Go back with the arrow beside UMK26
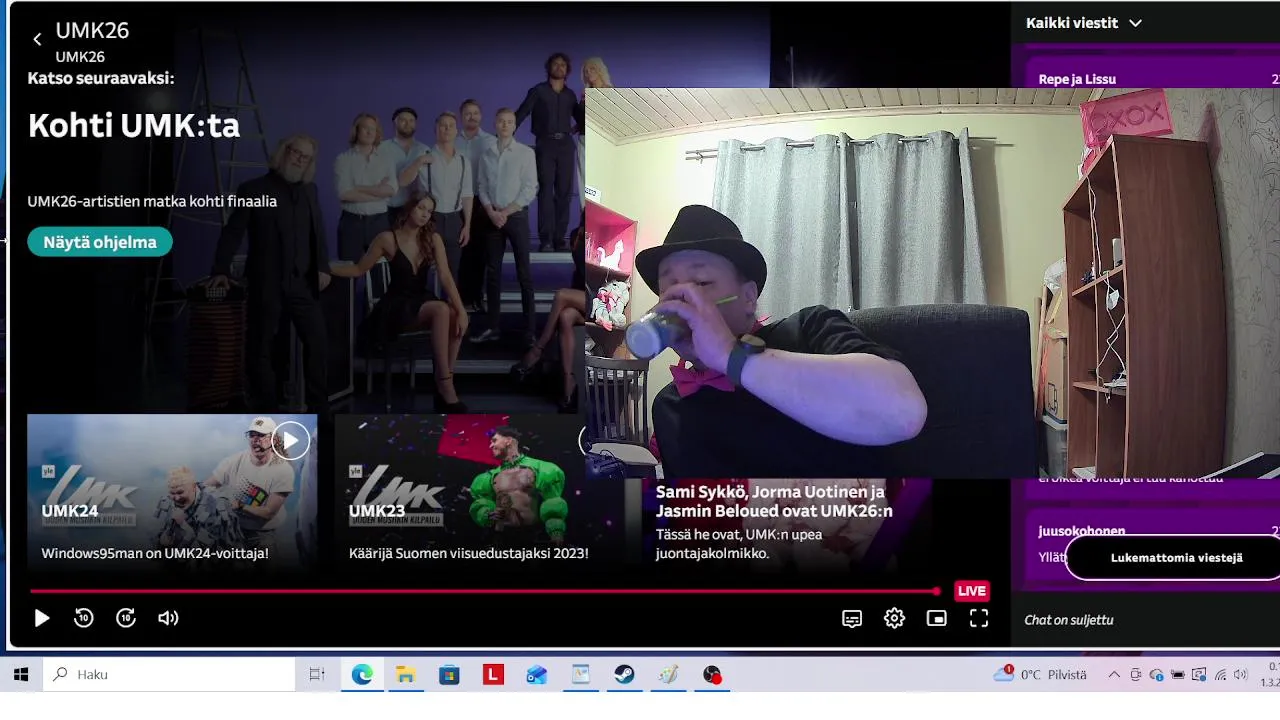The height and width of the screenshot is (720, 1280). click(x=37, y=40)
